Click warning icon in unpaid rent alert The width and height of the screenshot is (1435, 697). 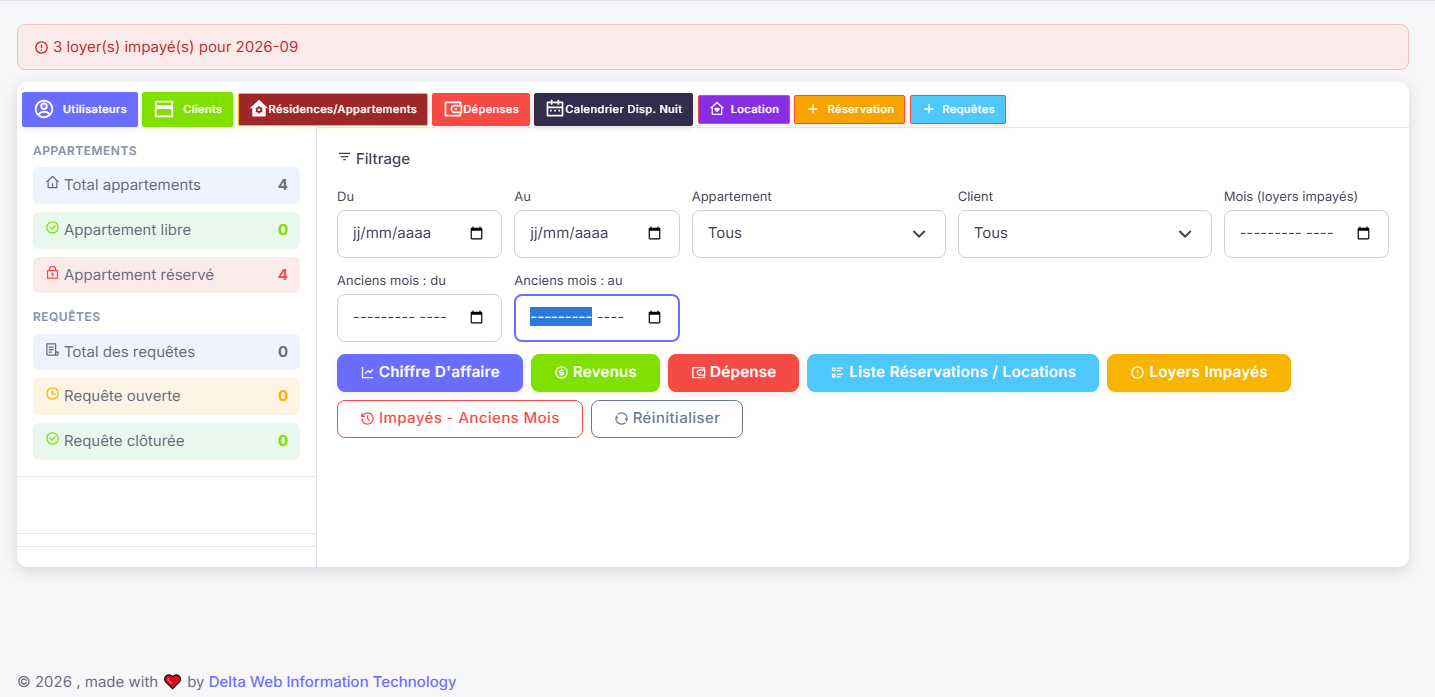41,47
